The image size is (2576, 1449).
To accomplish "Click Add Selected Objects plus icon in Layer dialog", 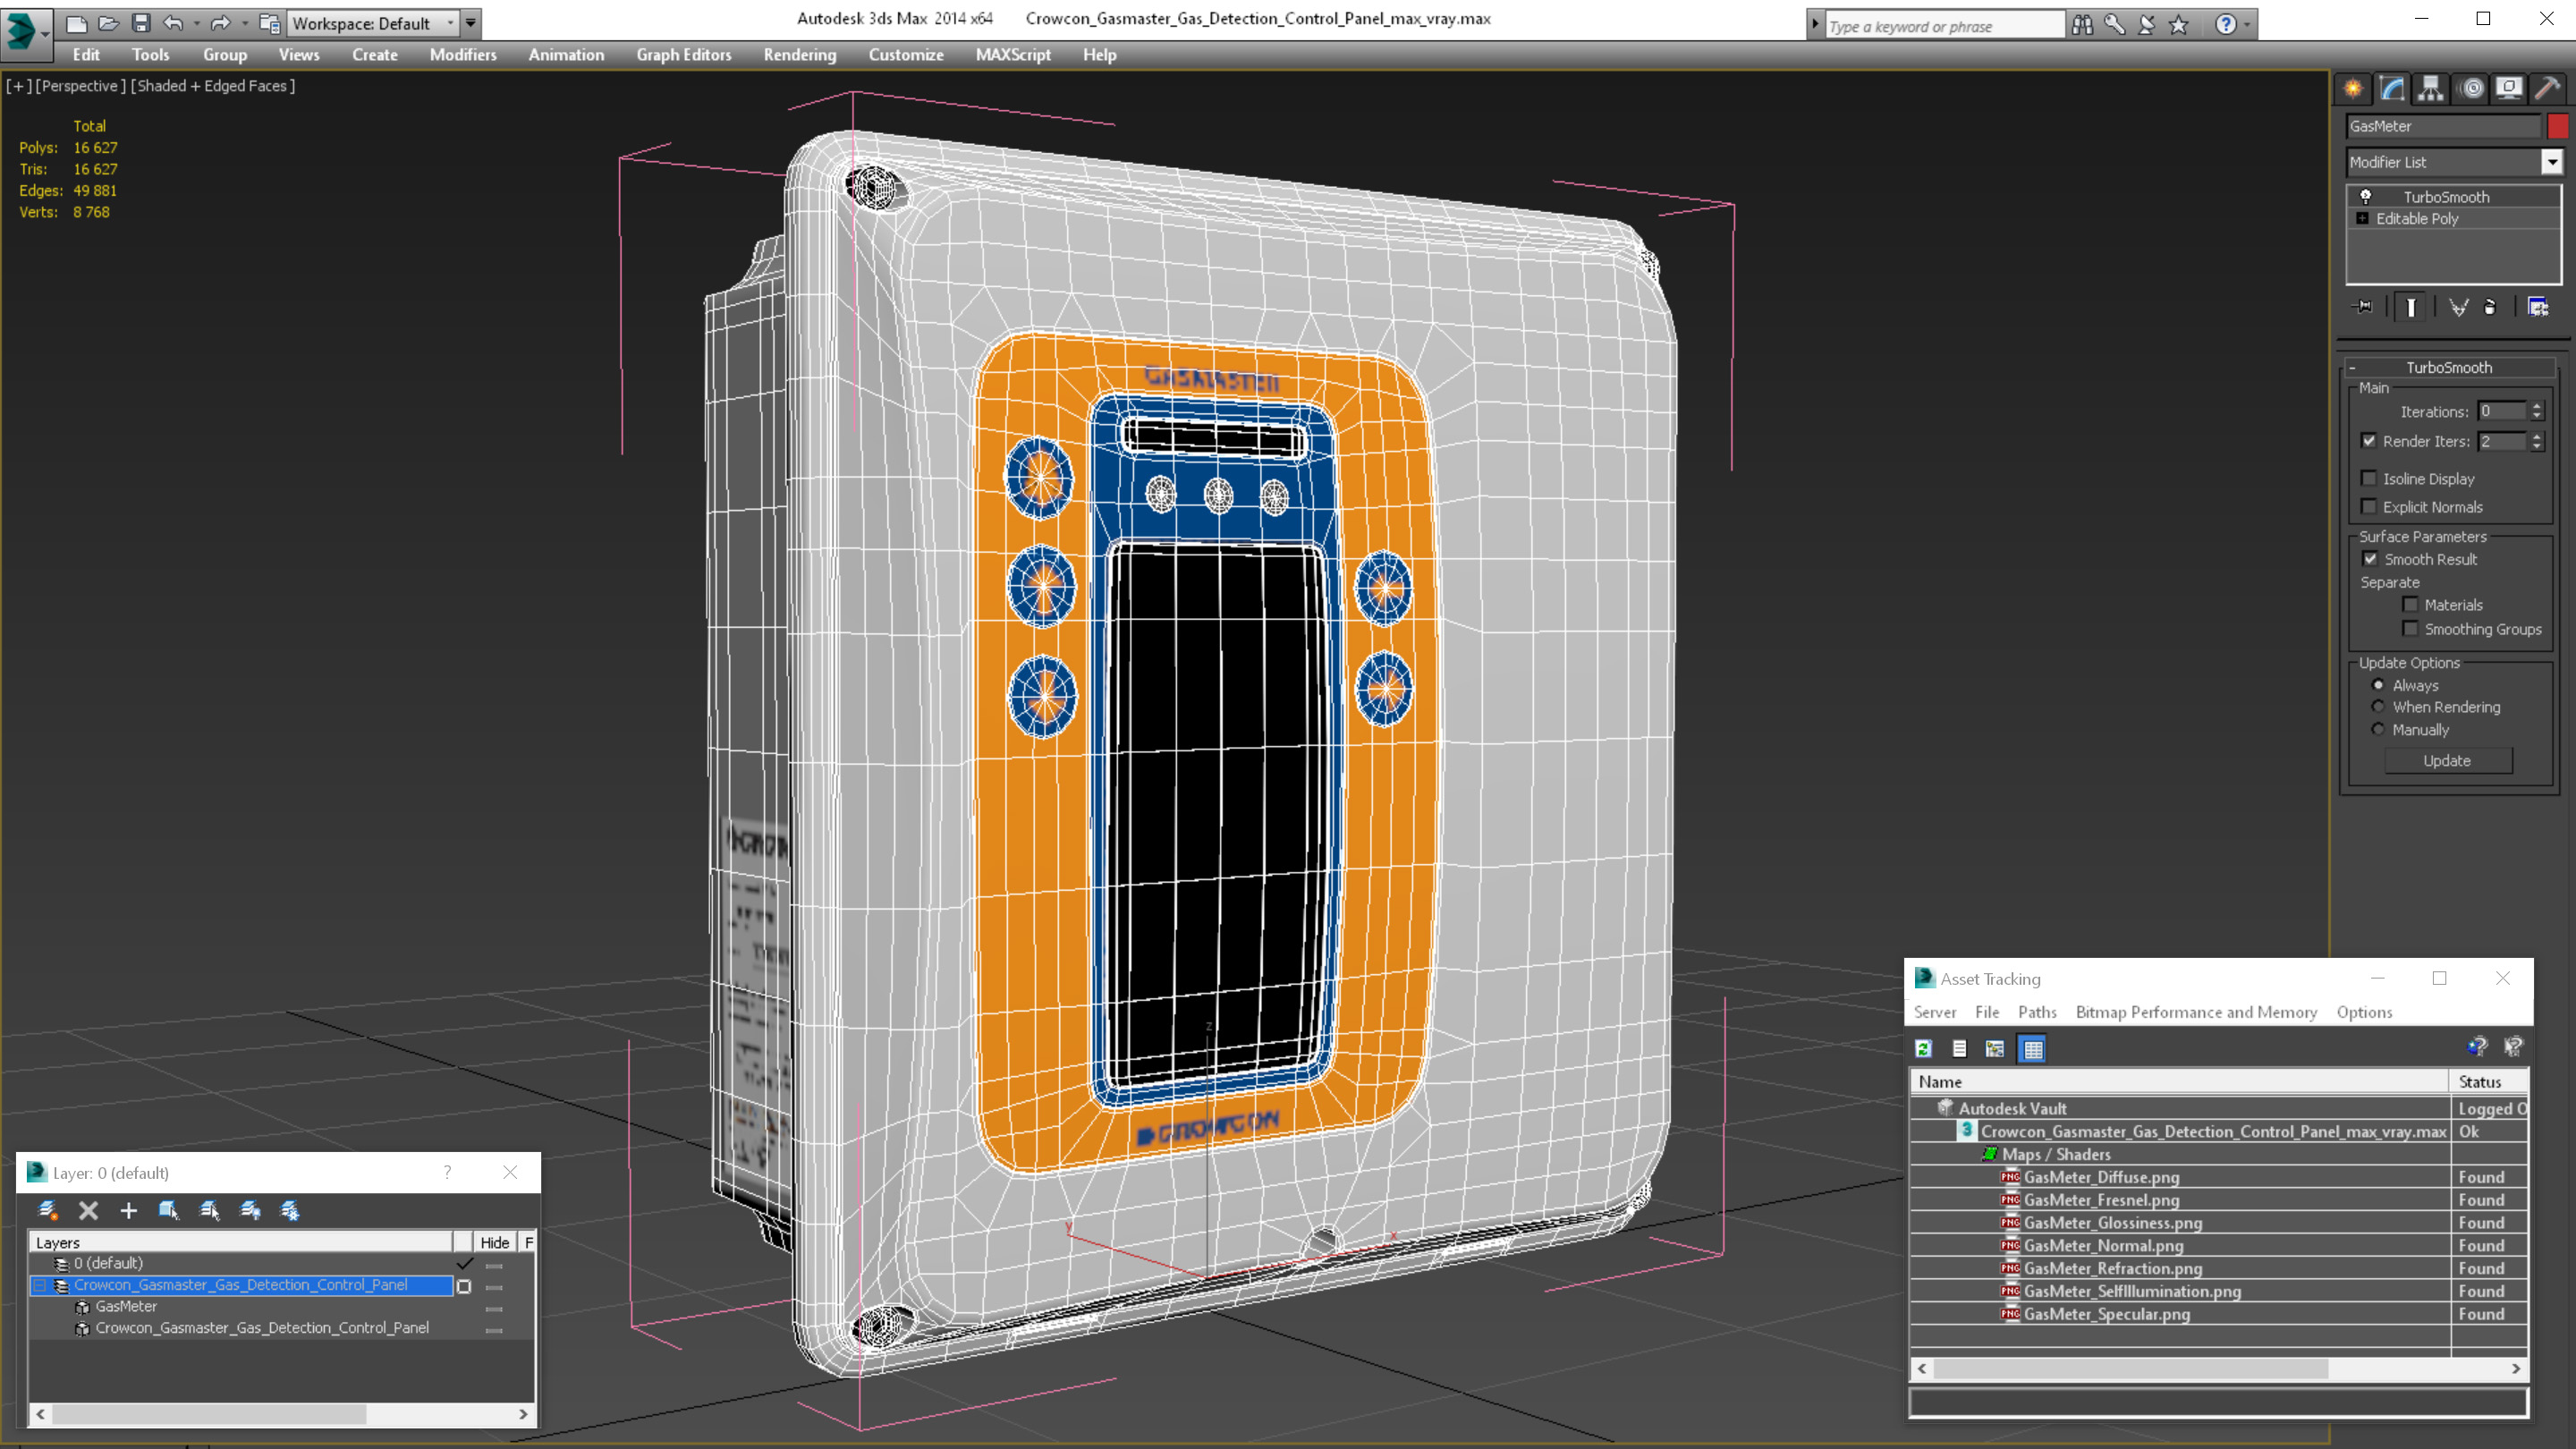I will click(128, 1211).
